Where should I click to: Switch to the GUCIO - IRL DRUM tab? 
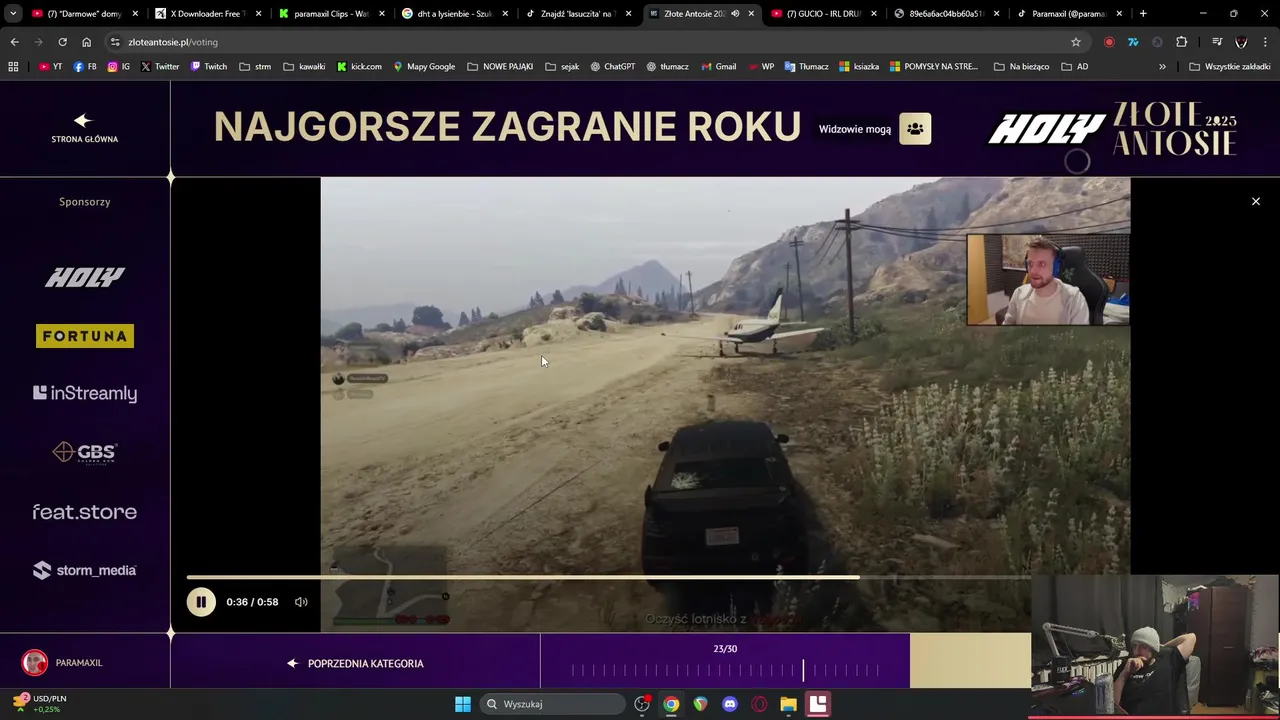click(x=822, y=14)
